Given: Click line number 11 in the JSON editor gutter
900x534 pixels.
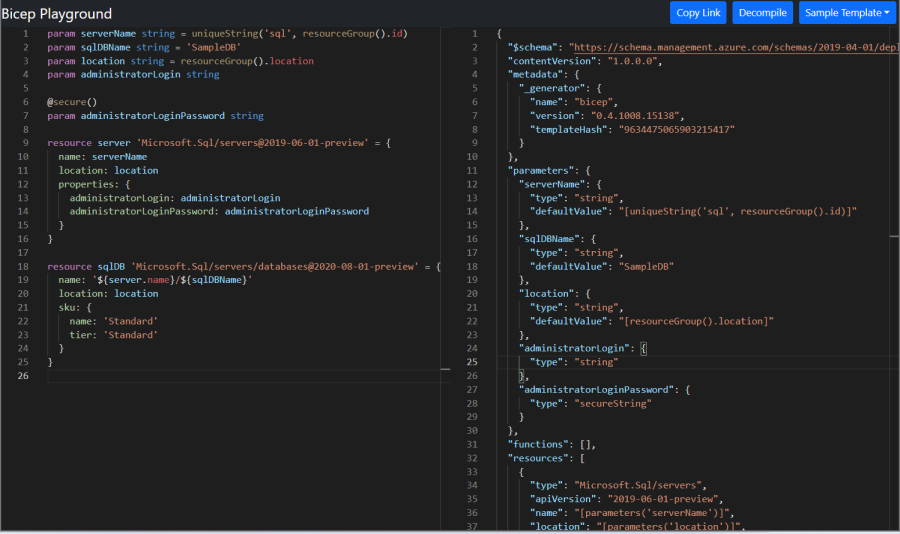Looking at the screenshot, I should pos(472,170).
